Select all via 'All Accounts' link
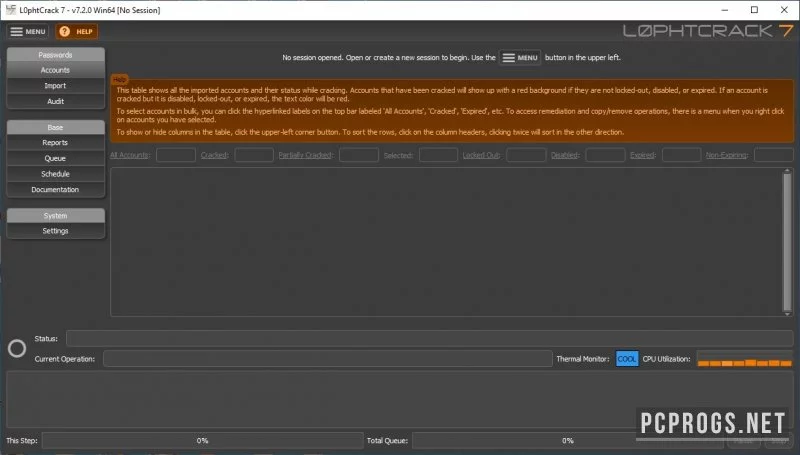 pyautogui.click(x=130, y=155)
